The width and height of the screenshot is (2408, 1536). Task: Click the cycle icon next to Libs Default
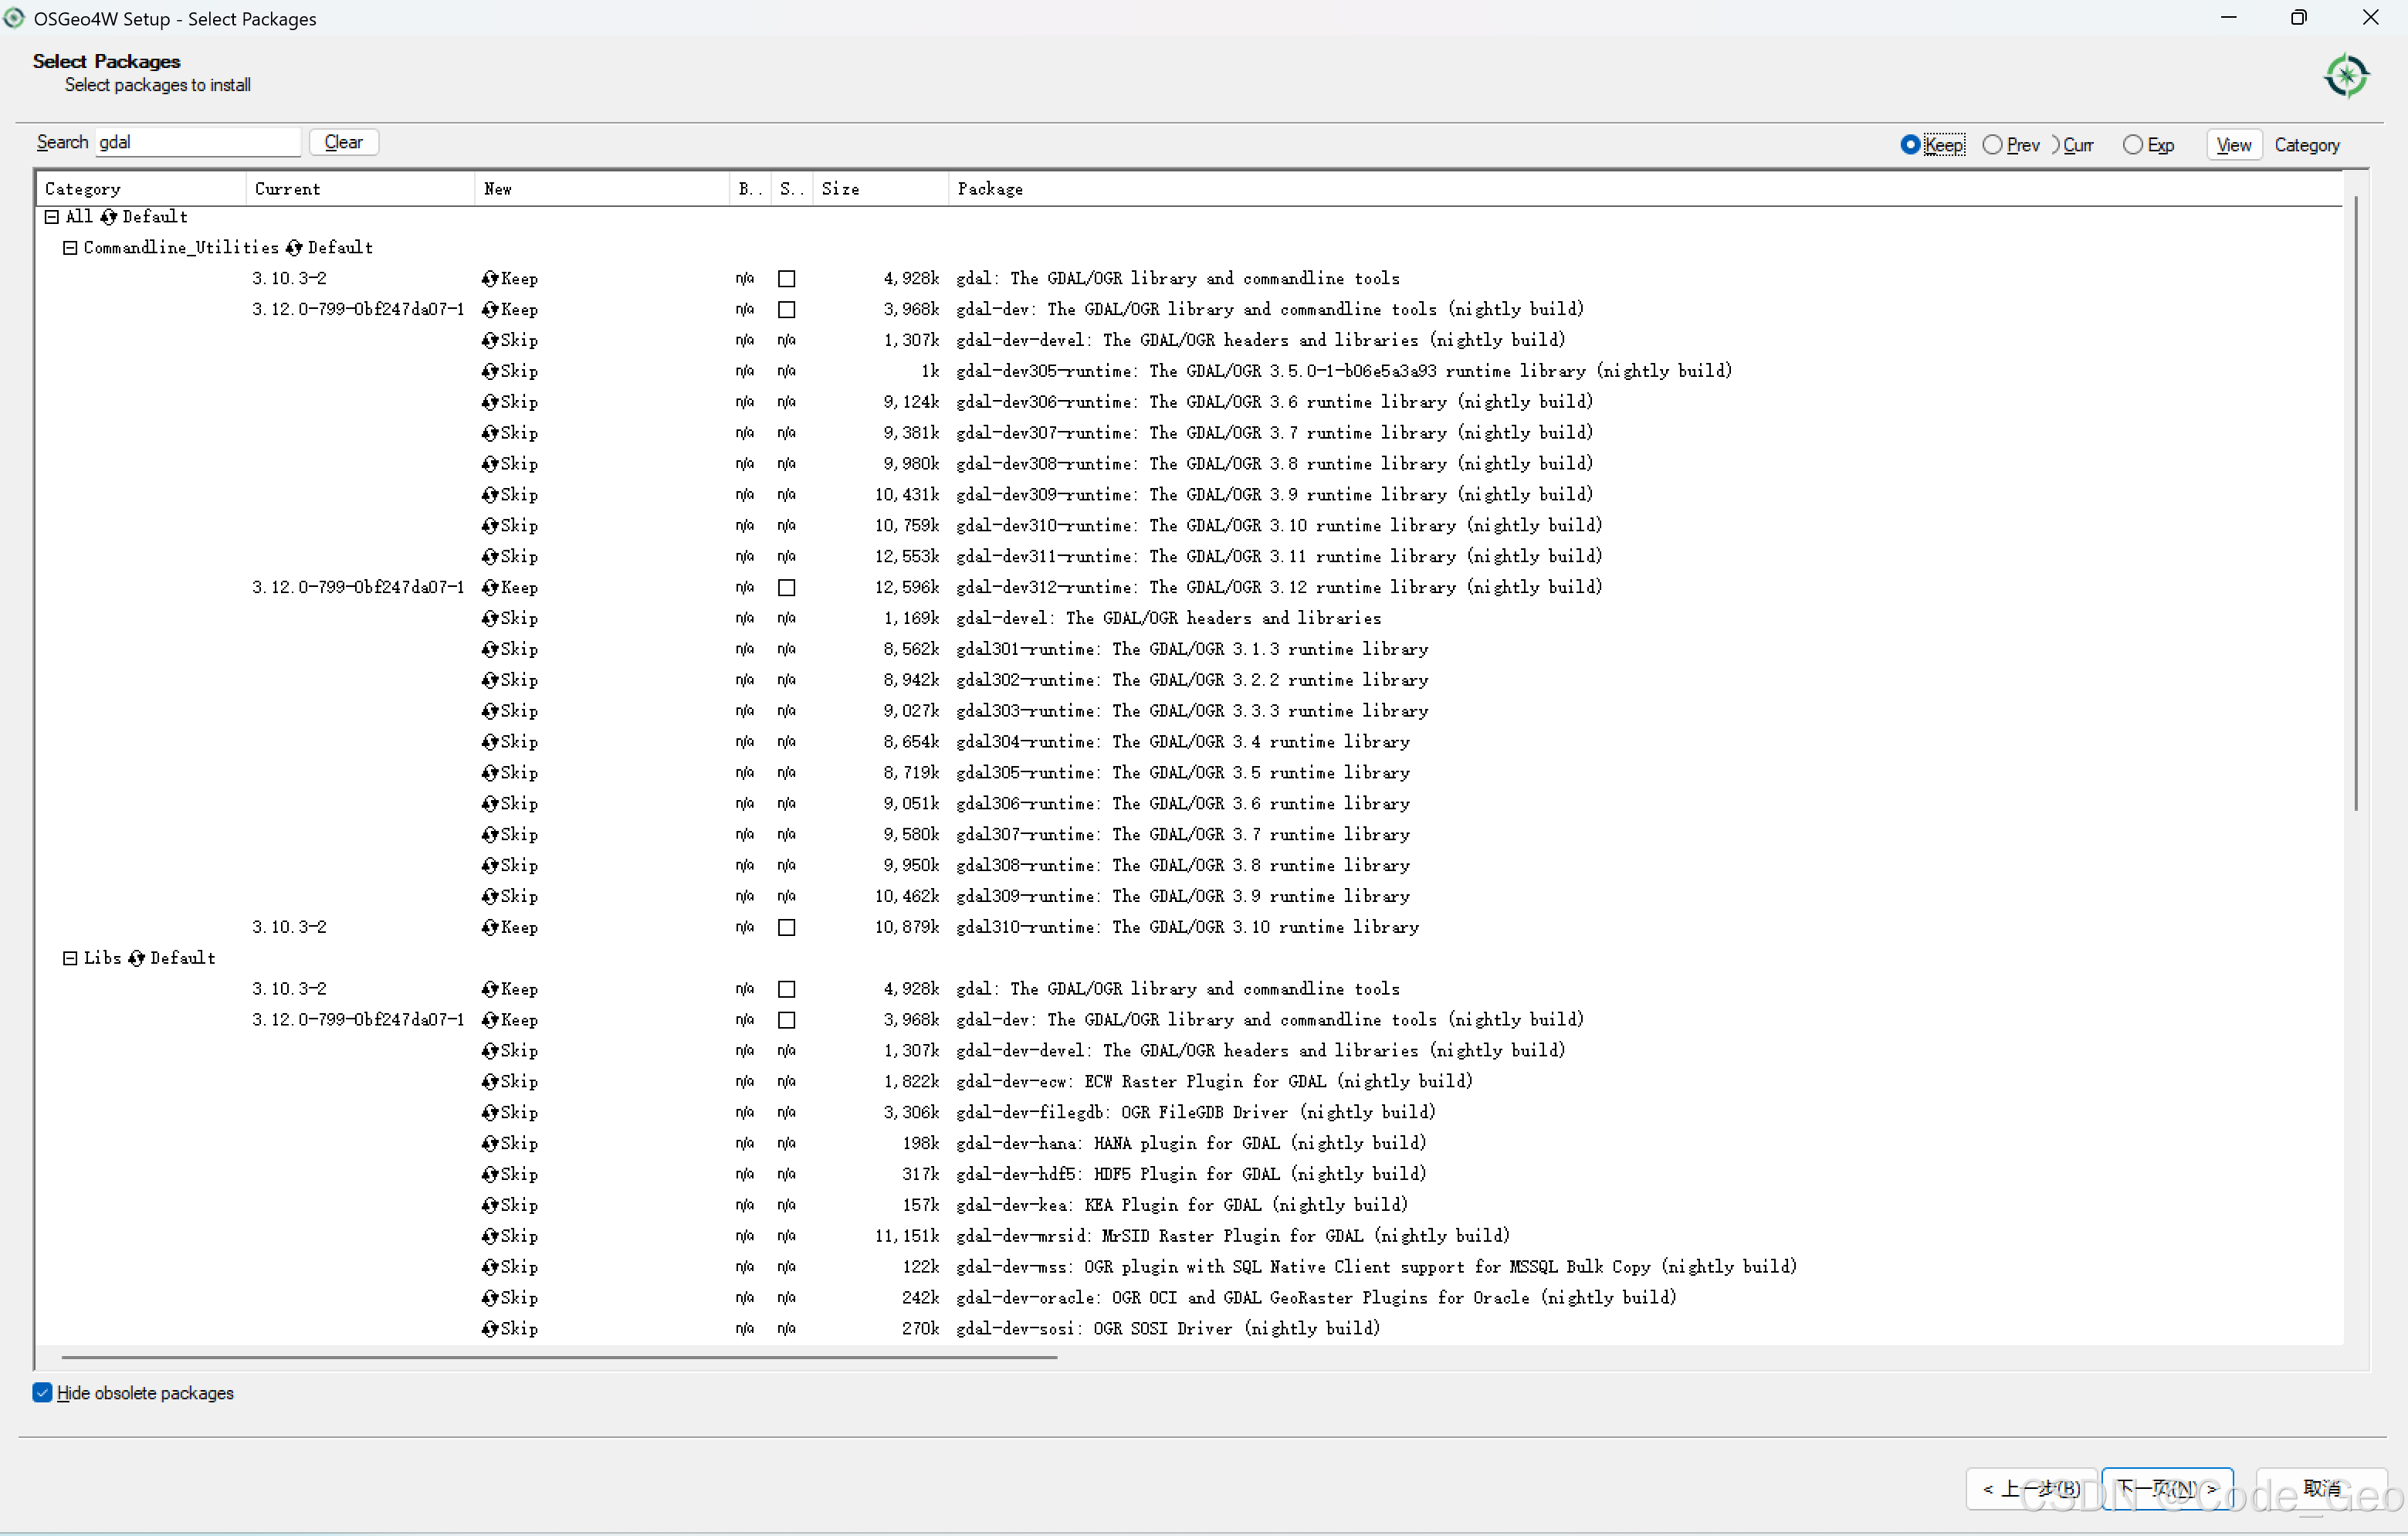click(136, 958)
